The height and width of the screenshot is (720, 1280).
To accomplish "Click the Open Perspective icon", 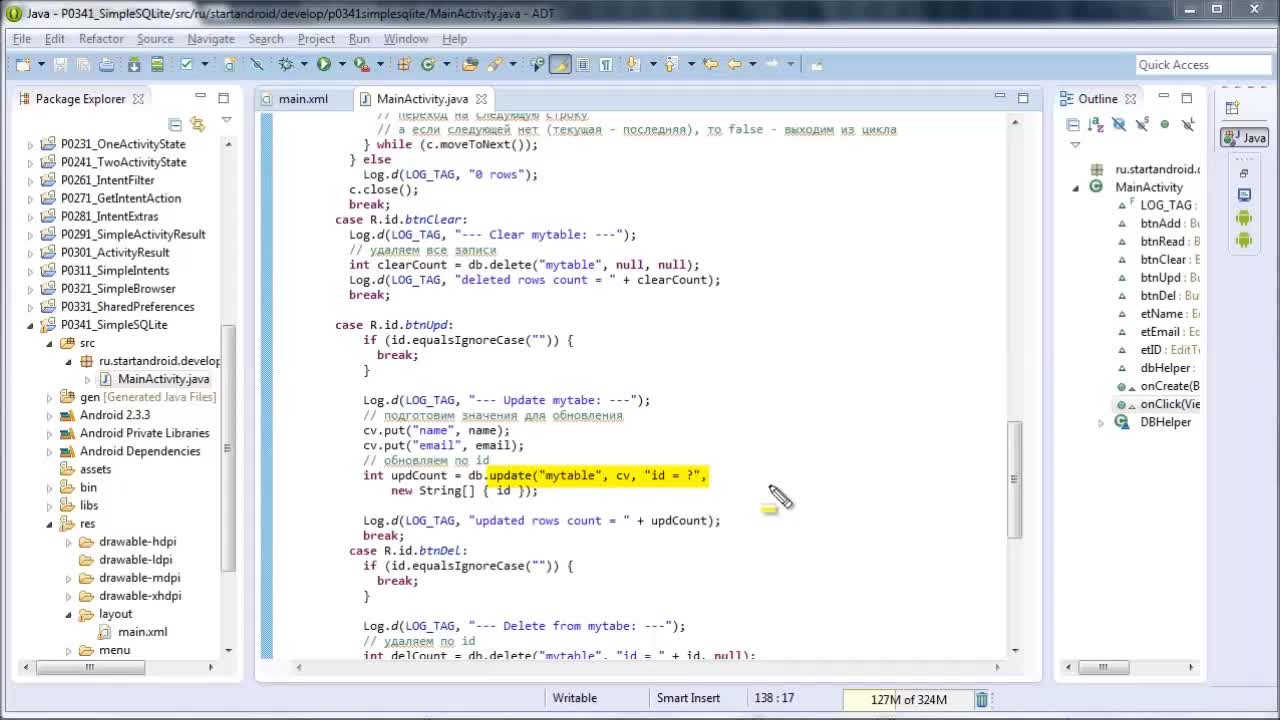I will pos(1232,108).
